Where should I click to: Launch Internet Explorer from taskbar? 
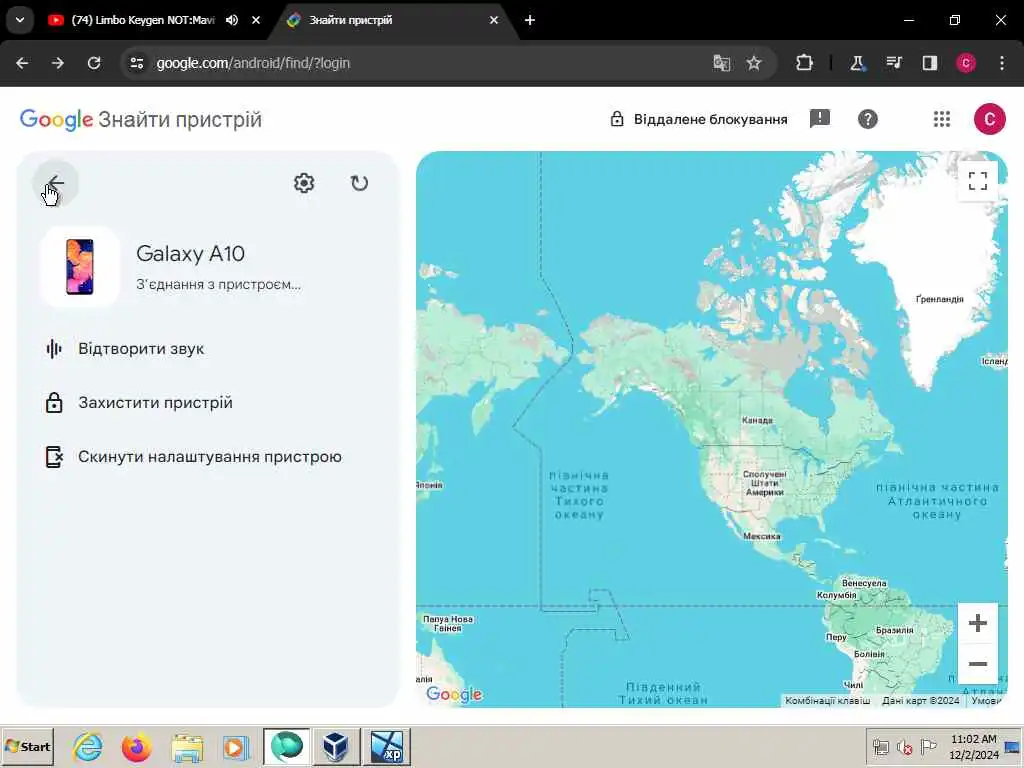tap(87, 747)
